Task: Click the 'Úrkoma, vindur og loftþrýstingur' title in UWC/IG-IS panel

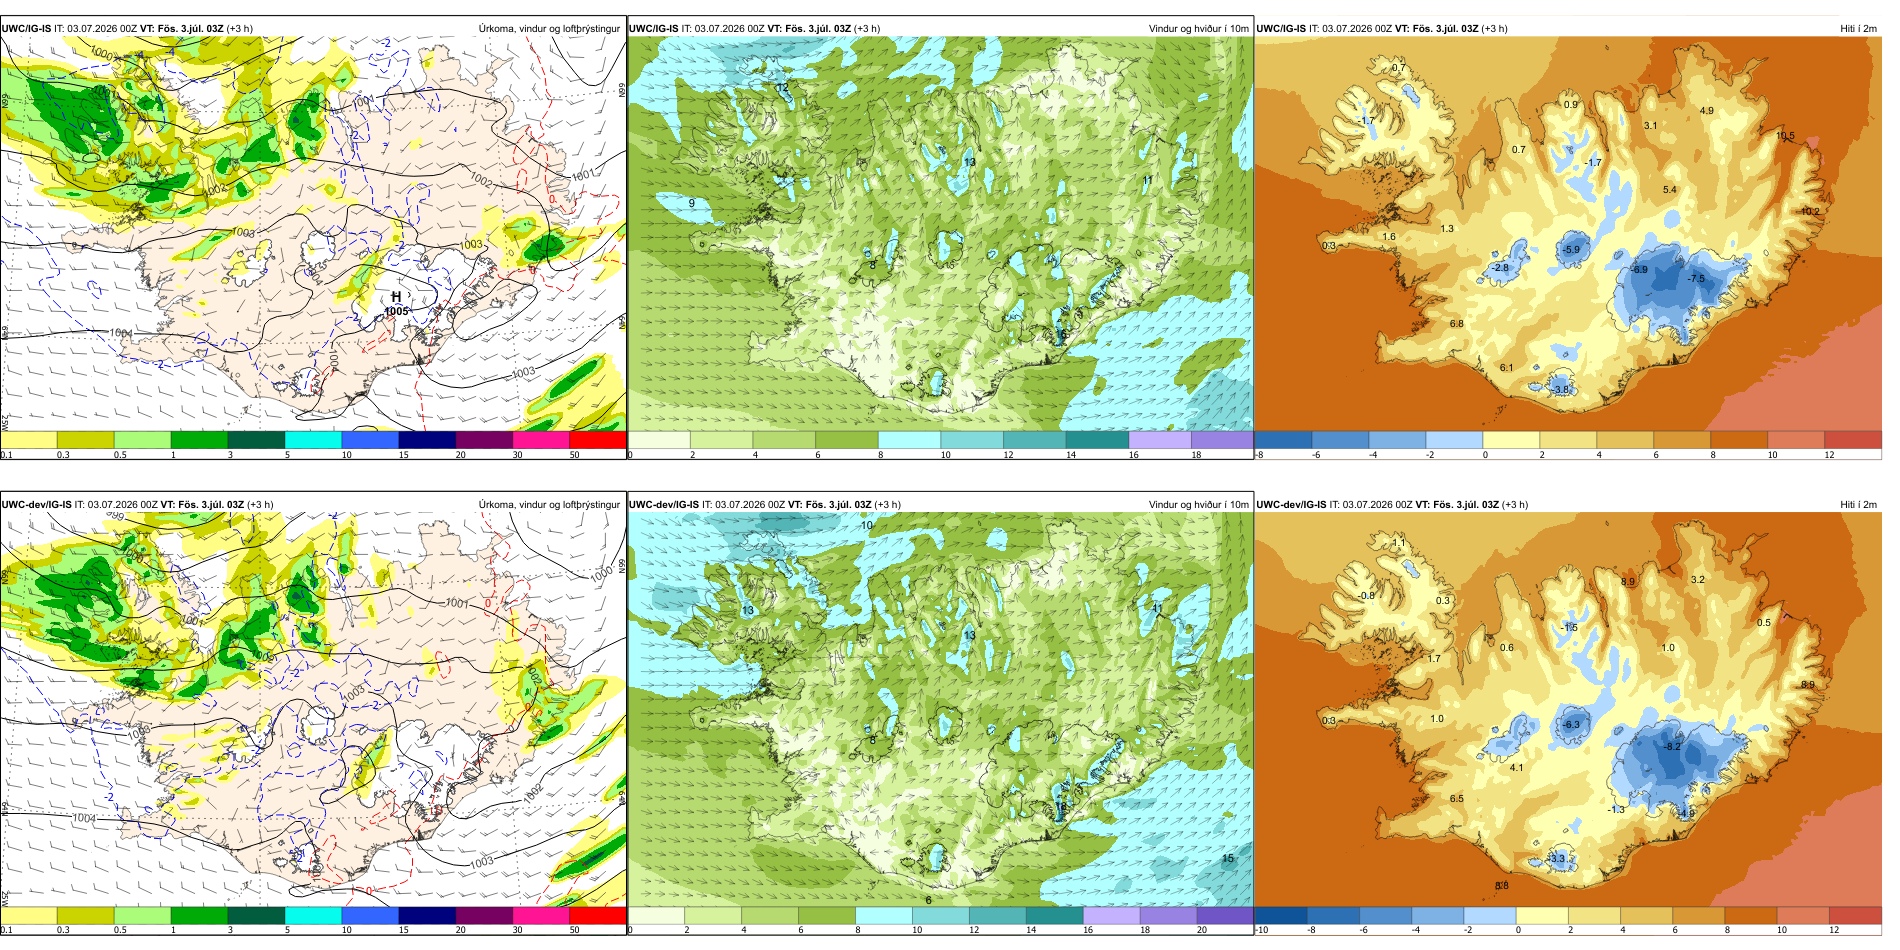Action: click(x=549, y=29)
